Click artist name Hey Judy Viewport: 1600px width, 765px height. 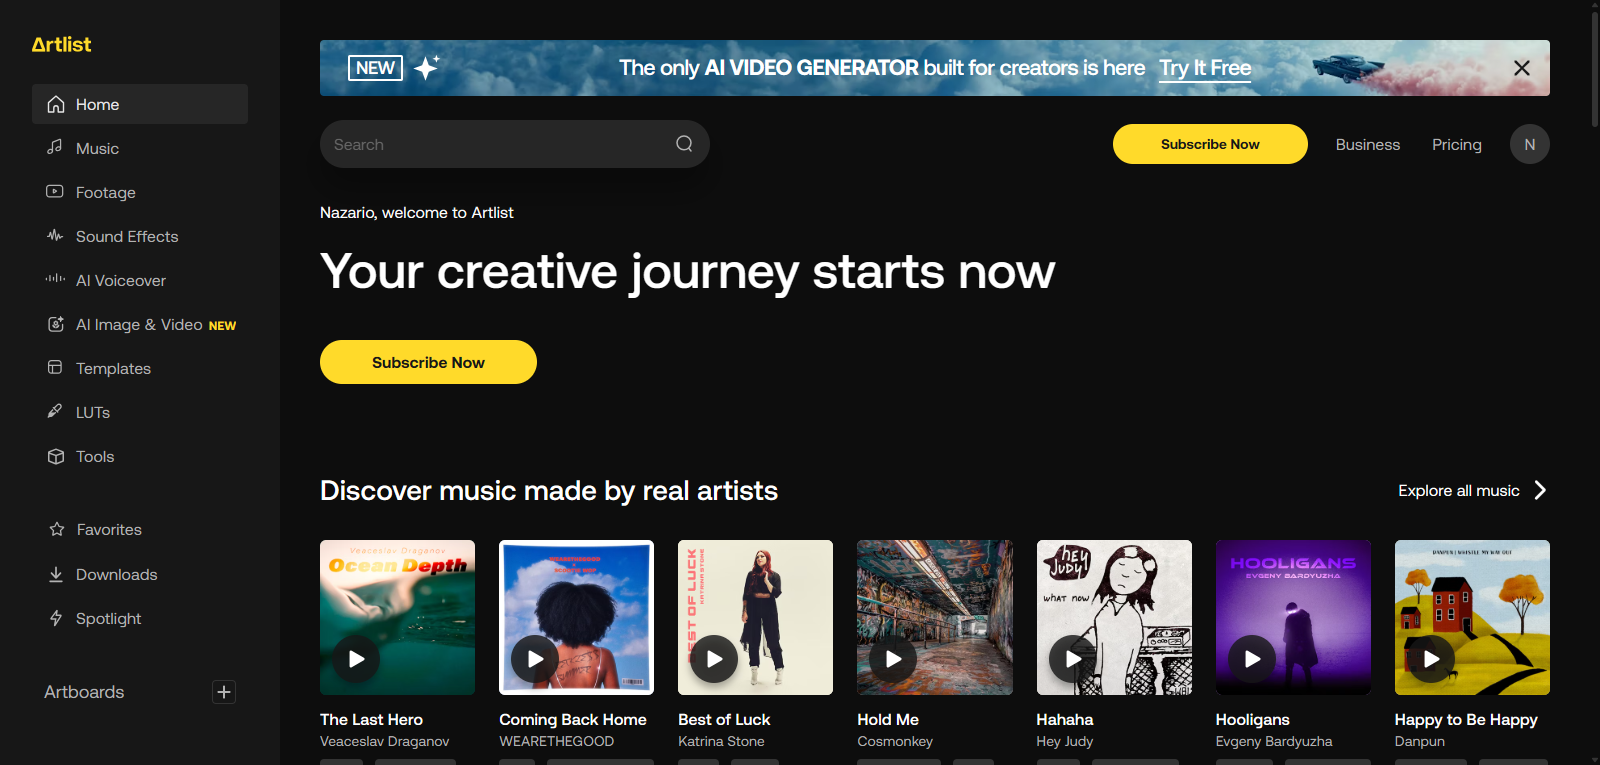click(x=1065, y=741)
